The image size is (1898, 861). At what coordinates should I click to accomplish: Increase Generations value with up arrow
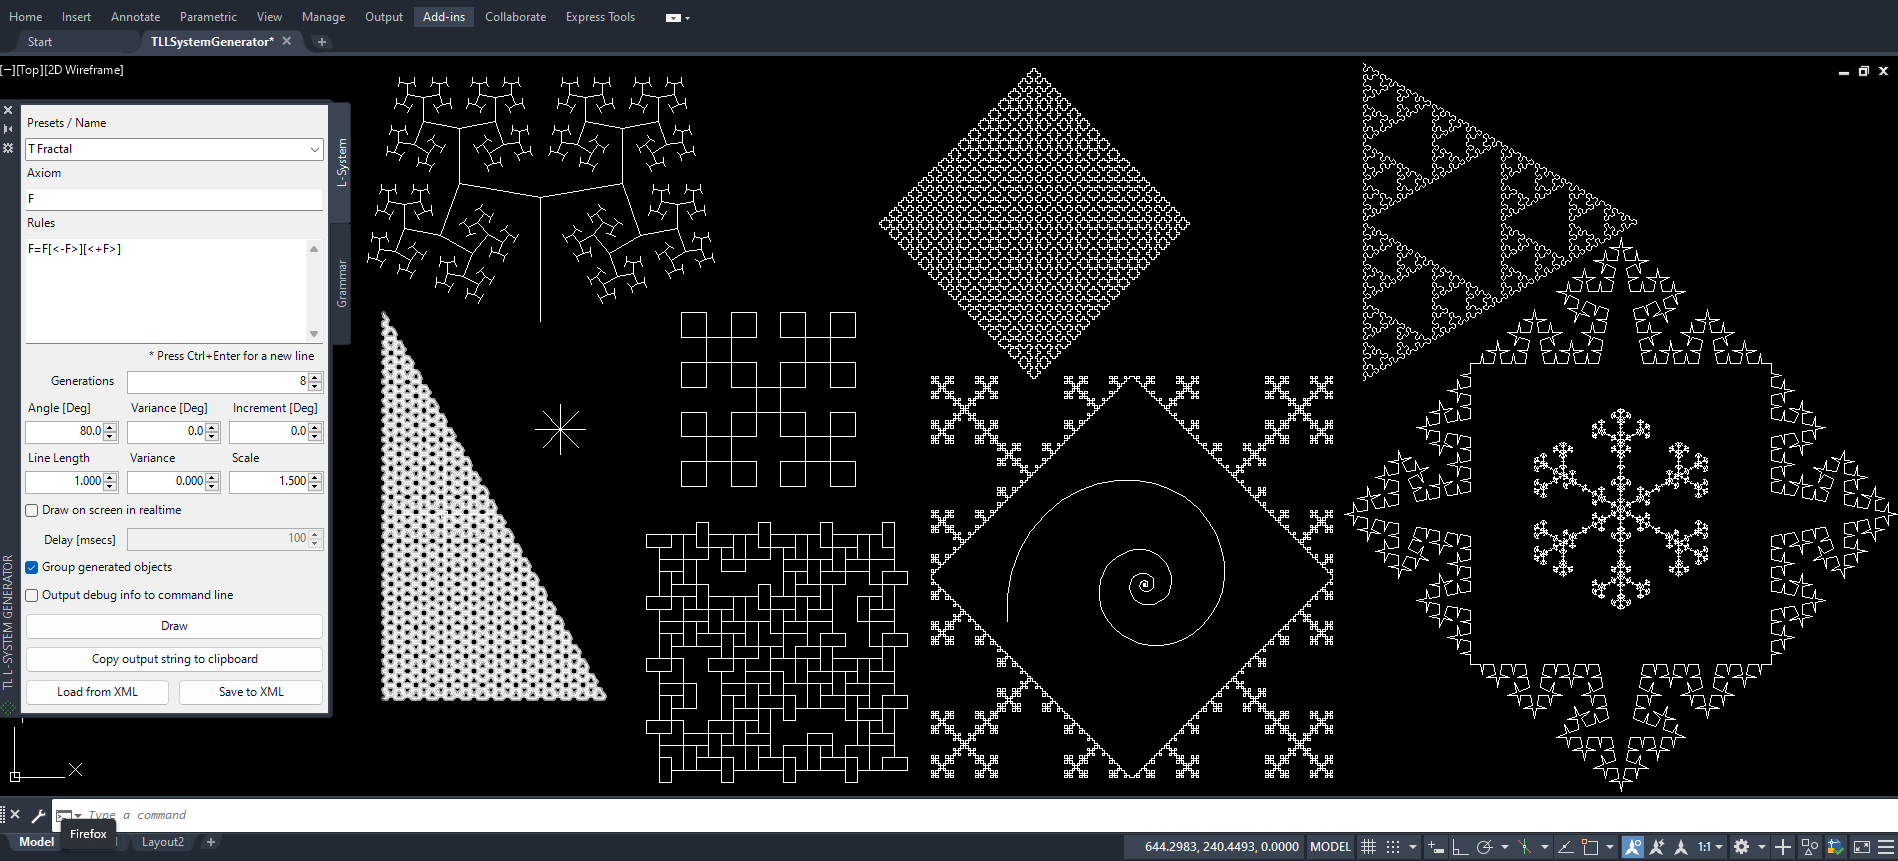point(315,377)
